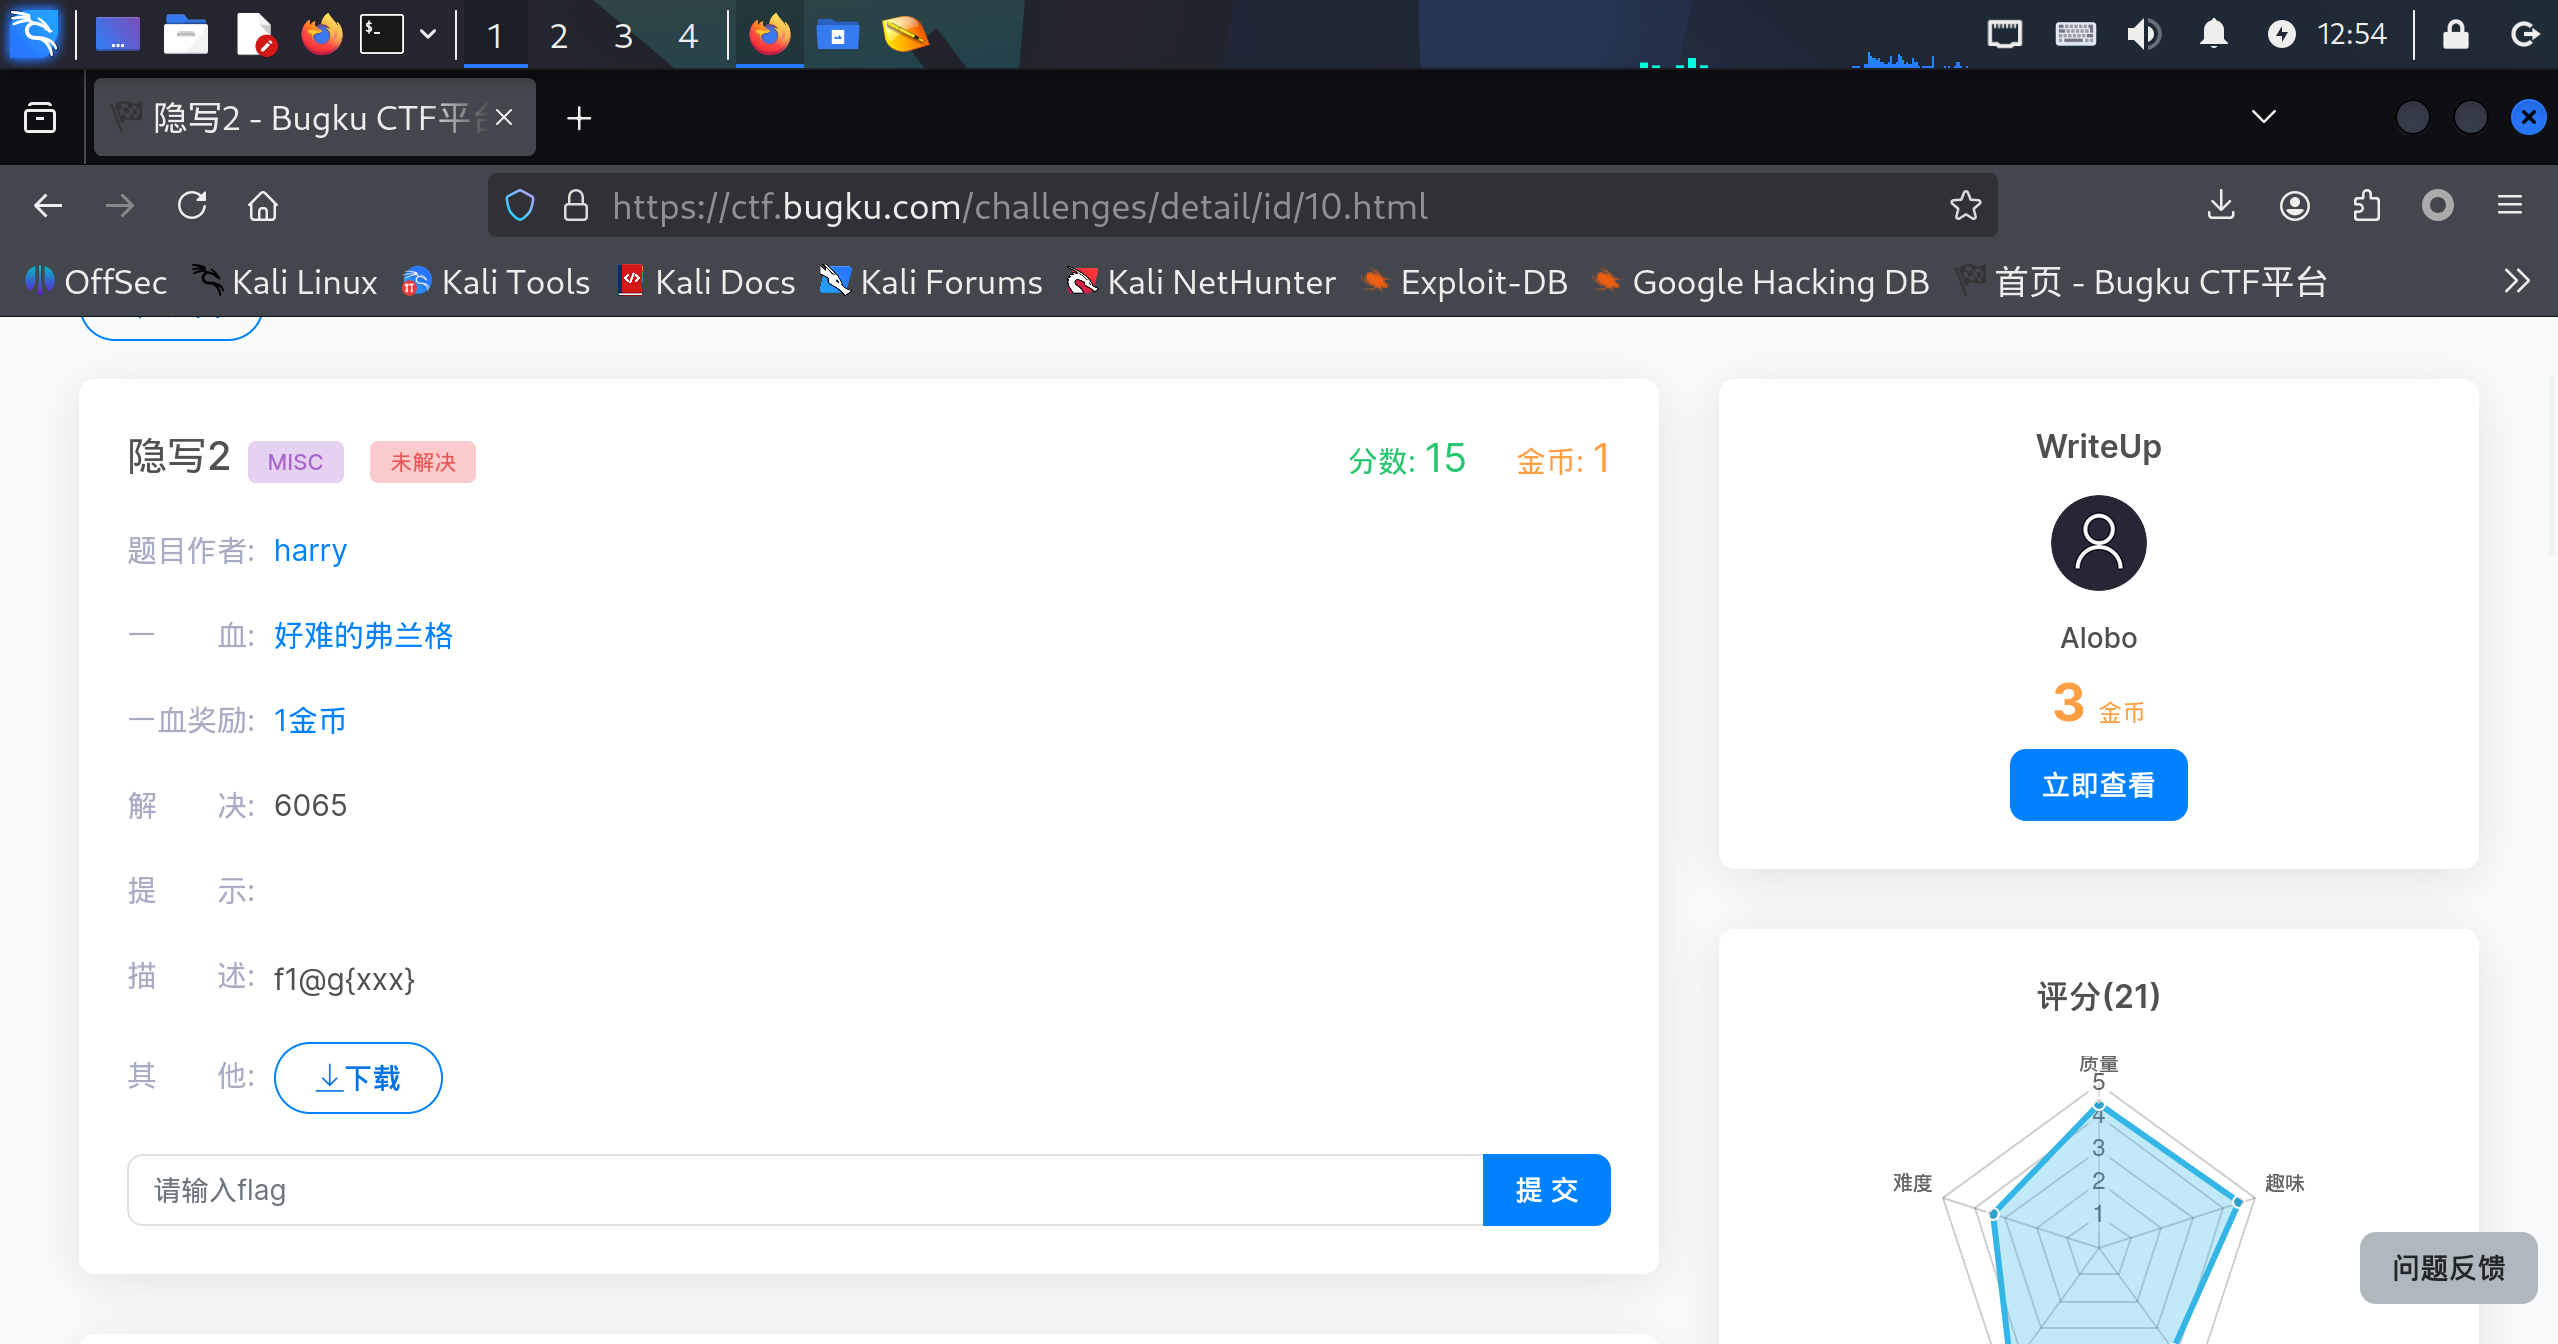Open the Firefox account icon
This screenshot has height=1344, width=2558.
click(x=2294, y=206)
